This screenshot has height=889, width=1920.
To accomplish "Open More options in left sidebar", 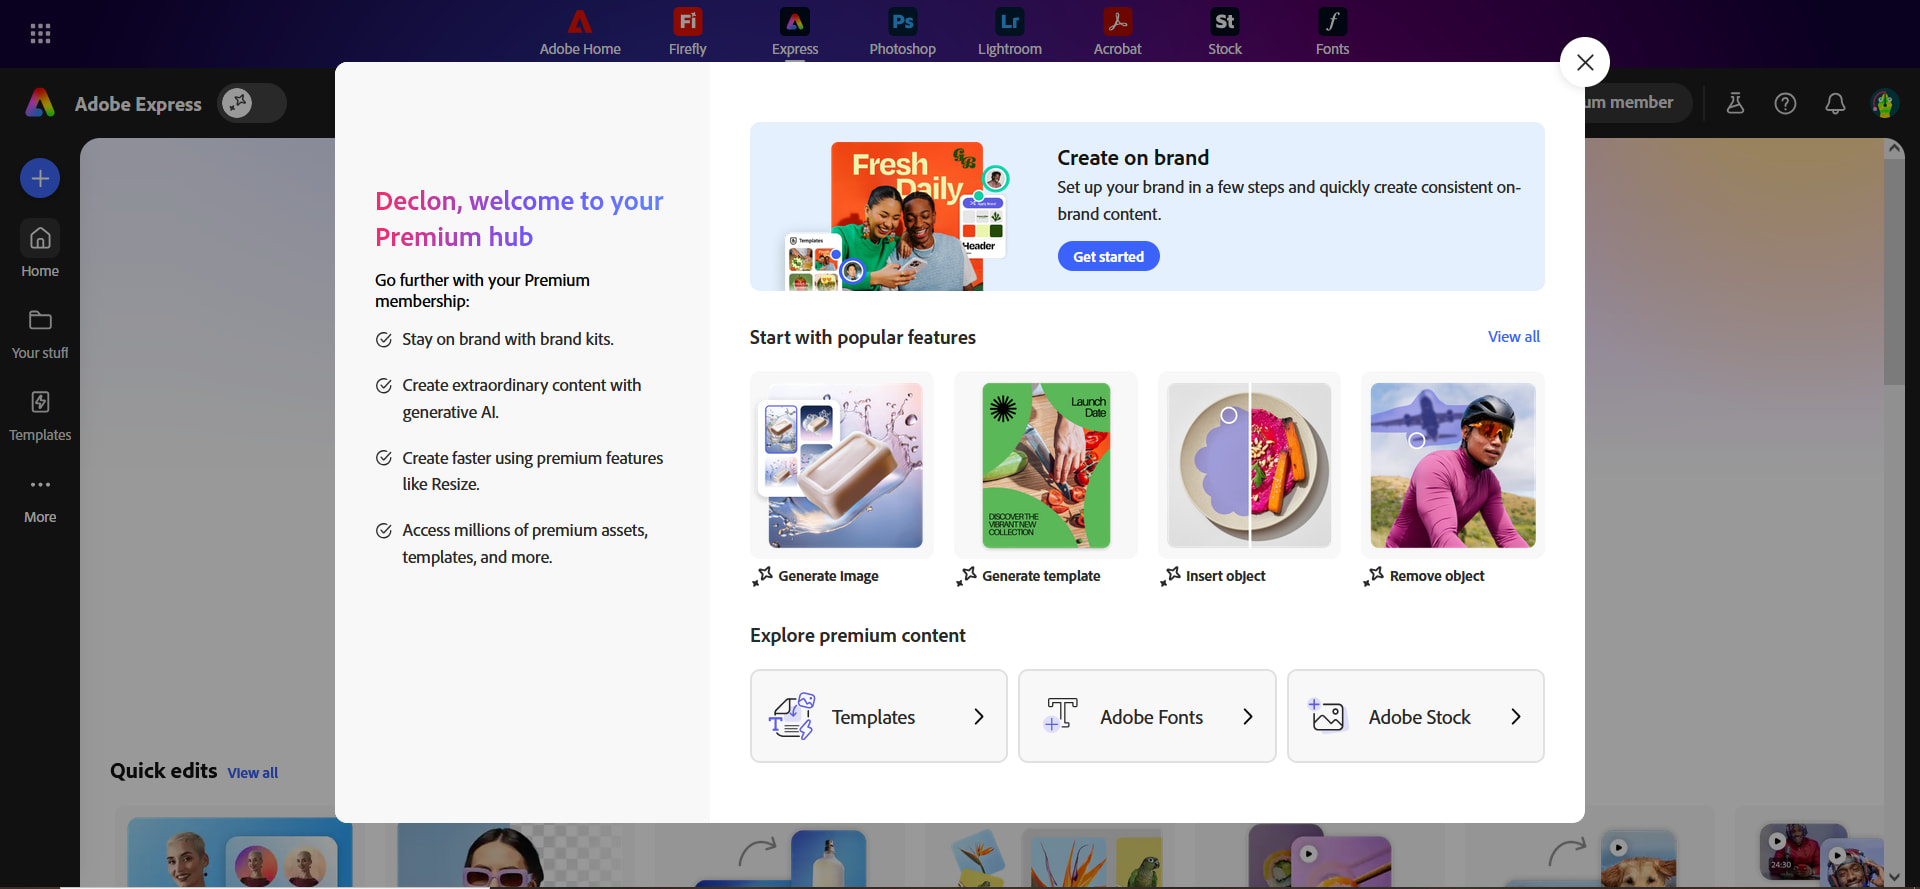I will pyautogui.click(x=40, y=497).
